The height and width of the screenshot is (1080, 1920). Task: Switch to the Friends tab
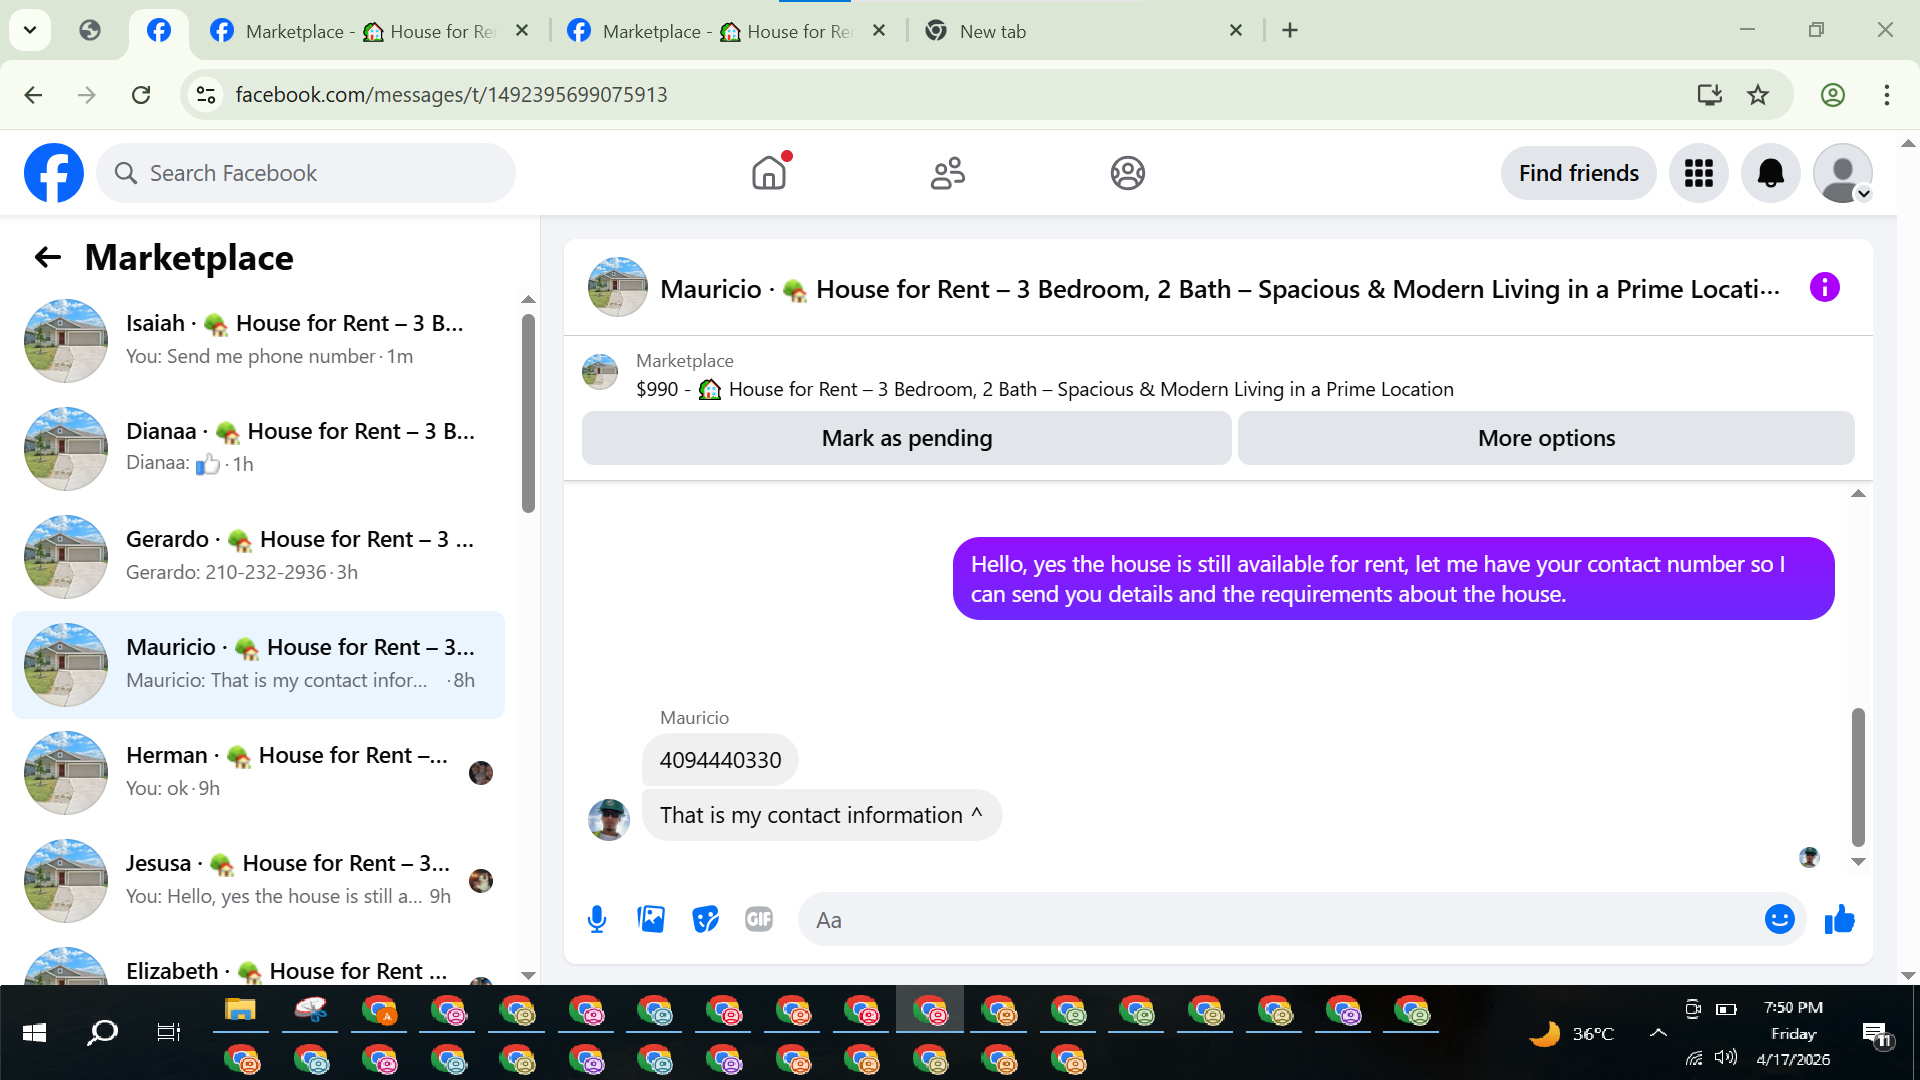tap(948, 173)
